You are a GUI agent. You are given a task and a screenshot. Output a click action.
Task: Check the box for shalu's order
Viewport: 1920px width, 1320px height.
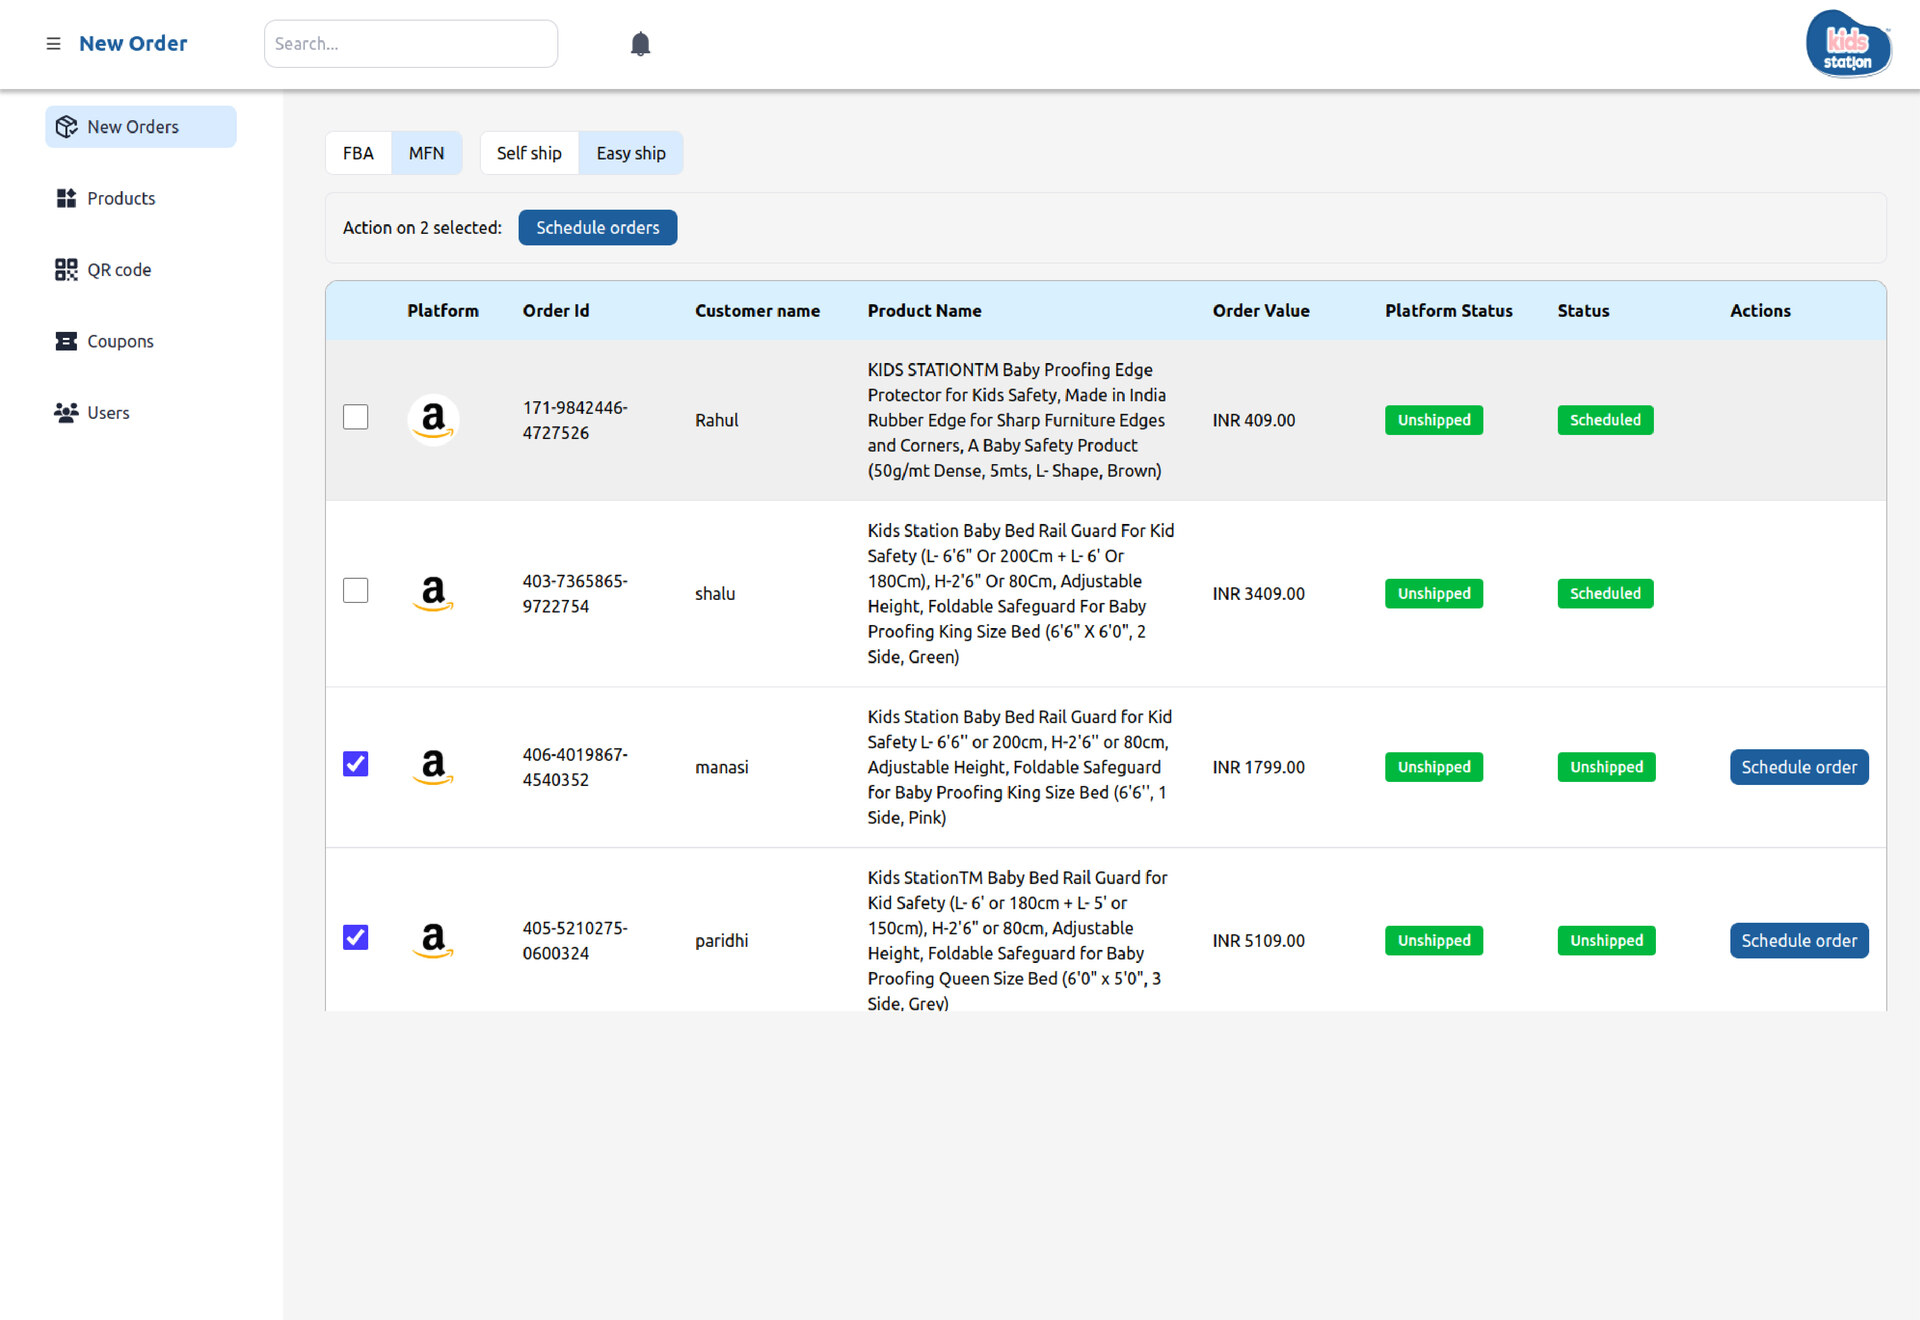(356, 590)
